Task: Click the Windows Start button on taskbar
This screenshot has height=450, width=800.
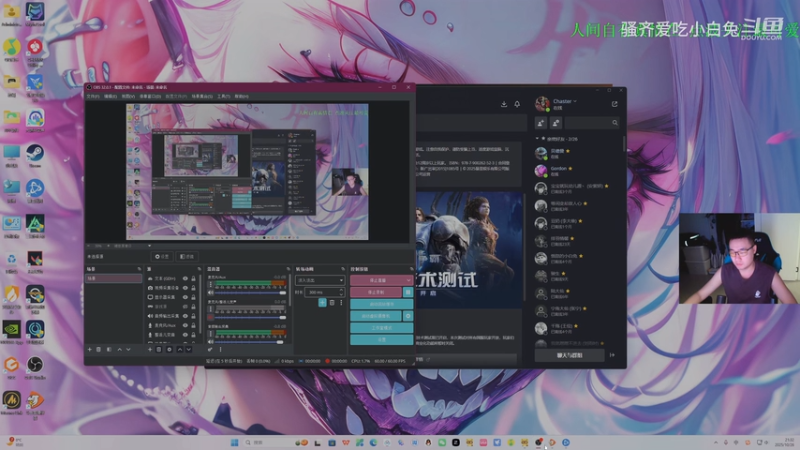Action: tap(235, 442)
